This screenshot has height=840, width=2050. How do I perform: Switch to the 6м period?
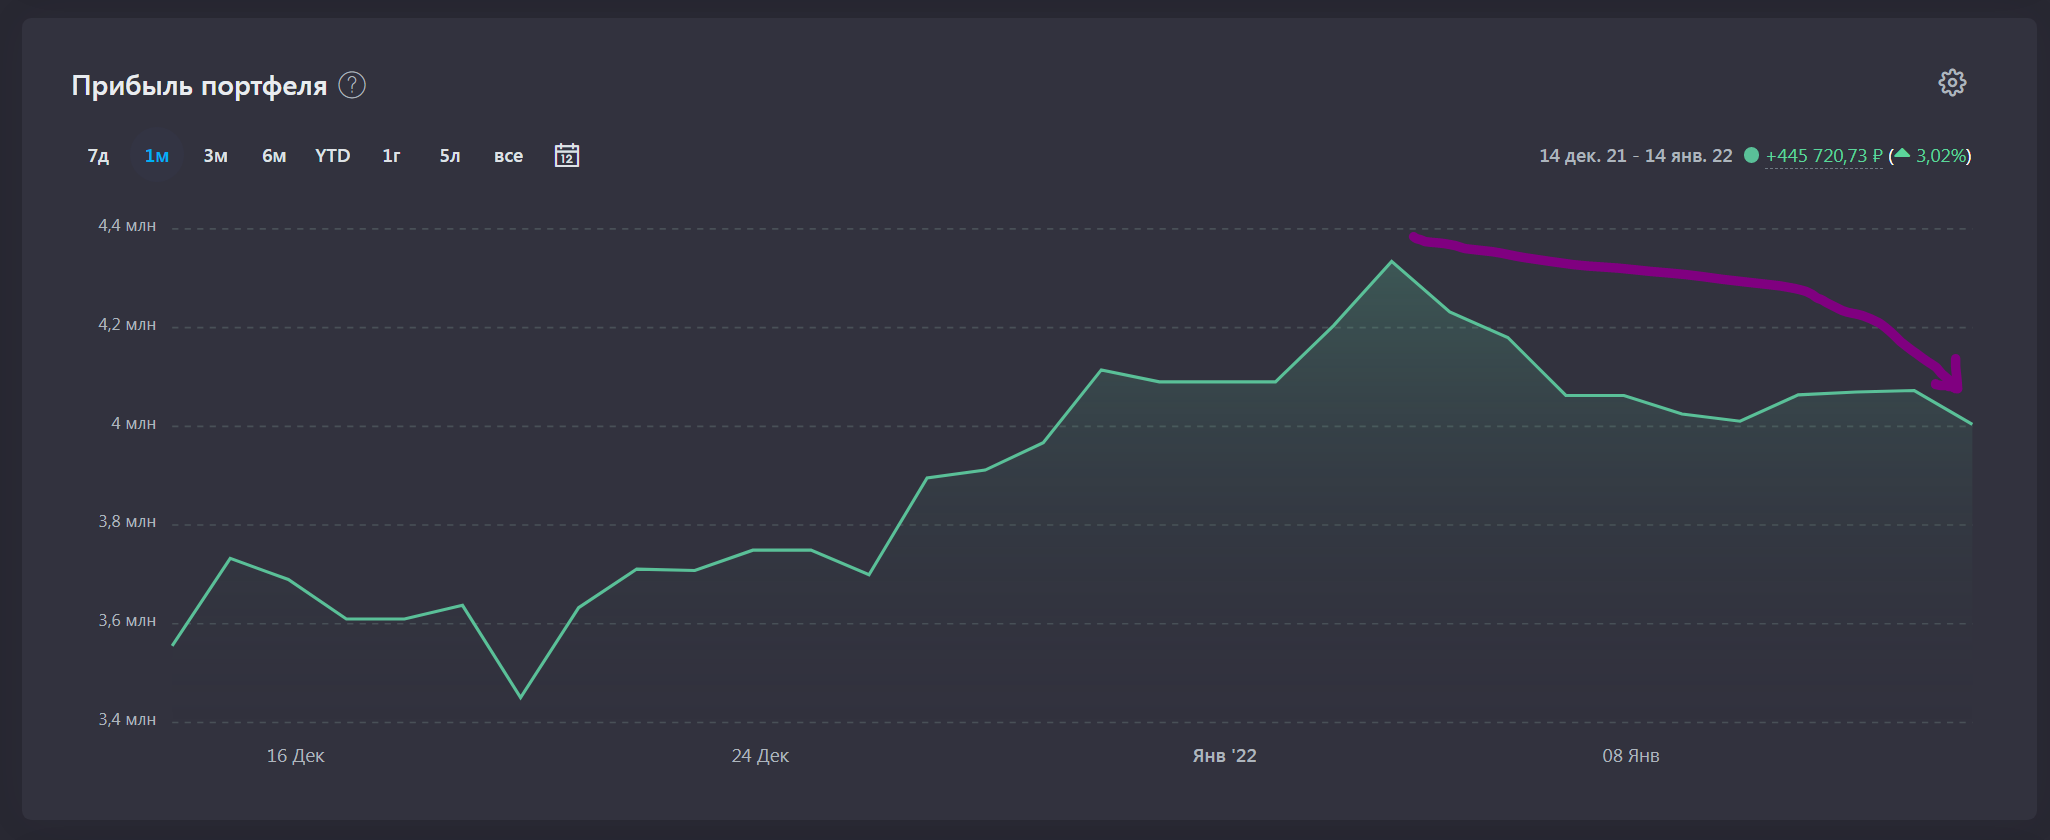(274, 156)
